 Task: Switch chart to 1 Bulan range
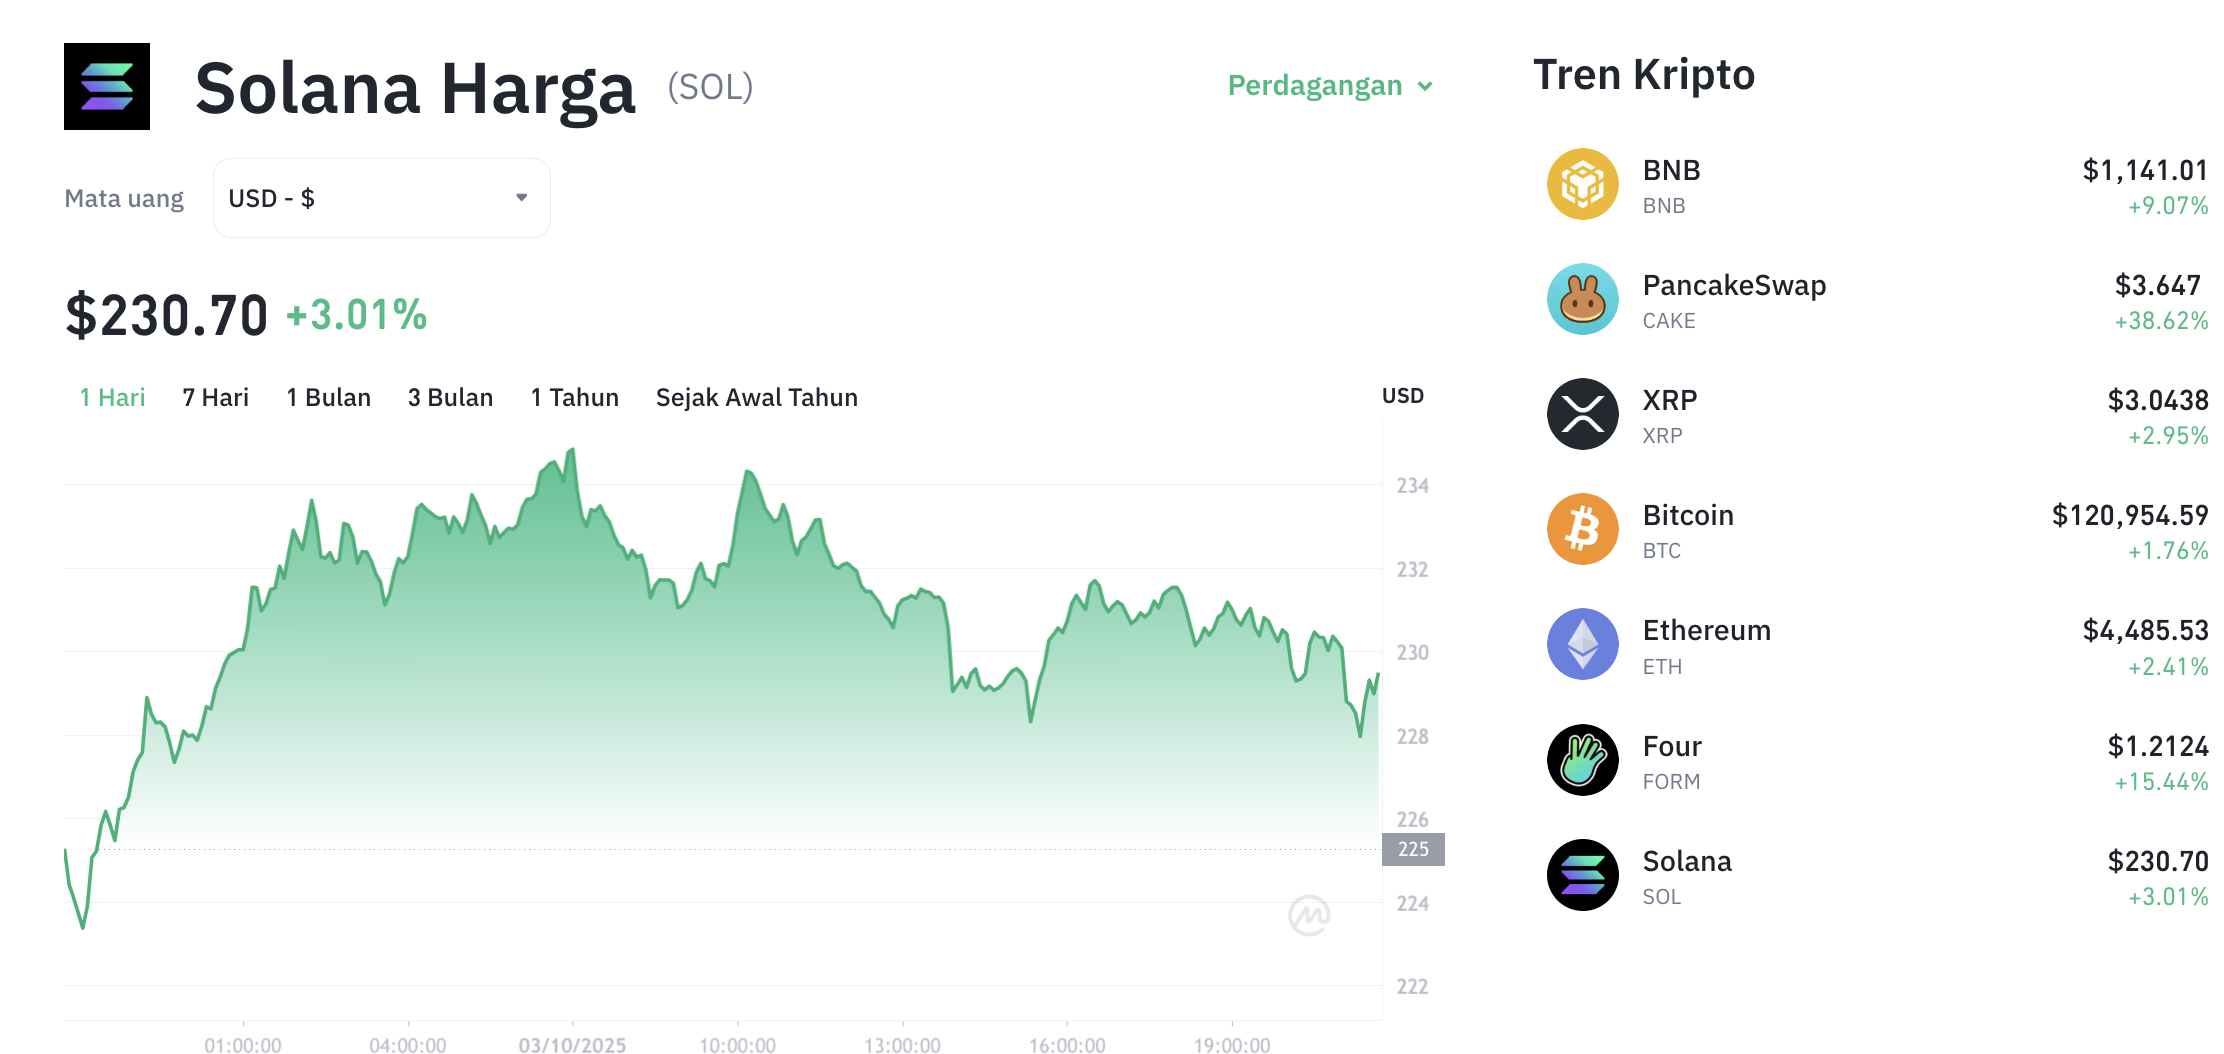coord(328,398)
